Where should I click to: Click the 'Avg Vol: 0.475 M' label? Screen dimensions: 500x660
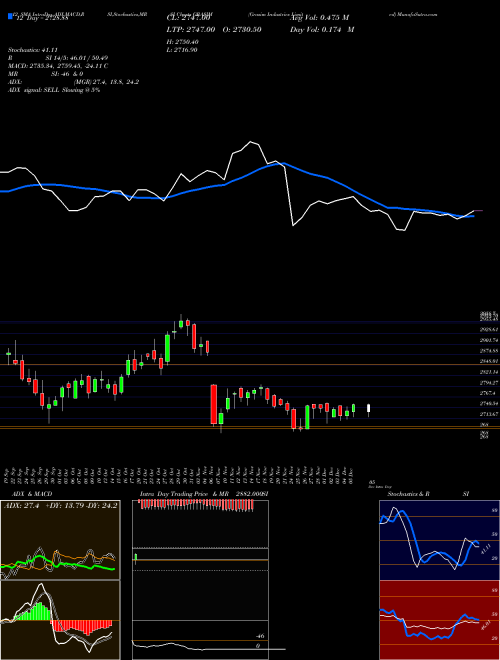coord(319,18)
